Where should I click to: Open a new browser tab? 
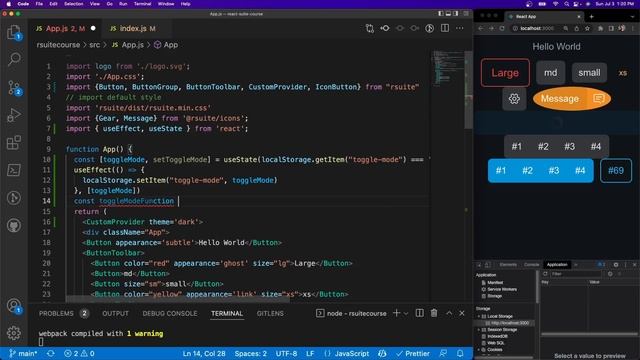point(591,17)
